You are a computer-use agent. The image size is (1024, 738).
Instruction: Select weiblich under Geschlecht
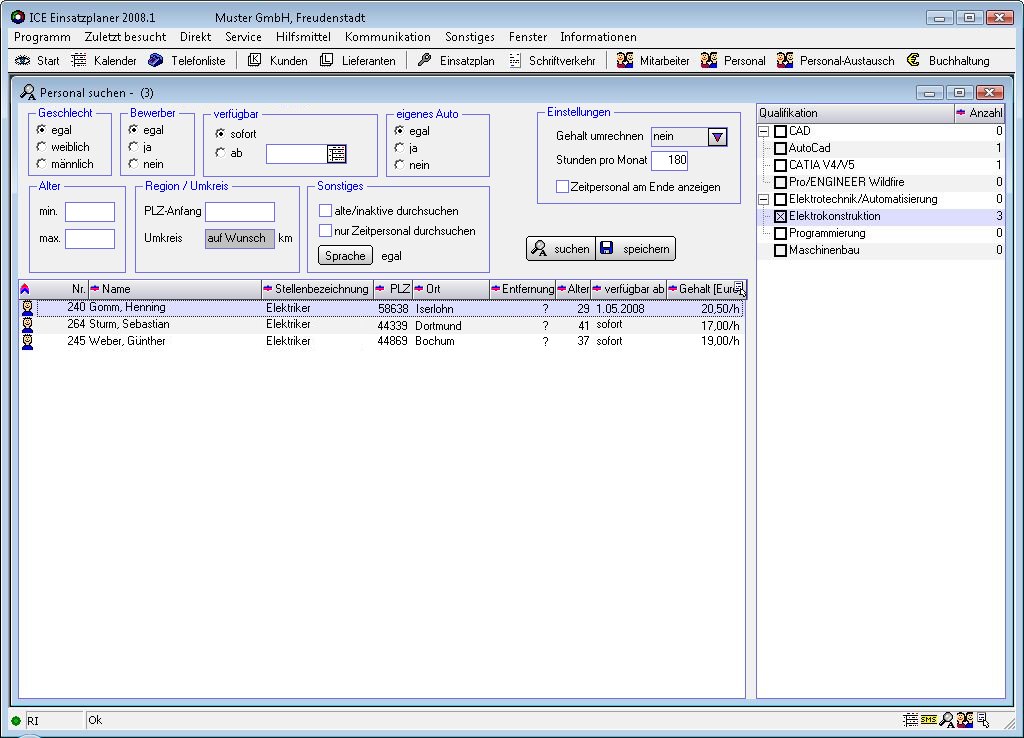[x=42, y=147]
